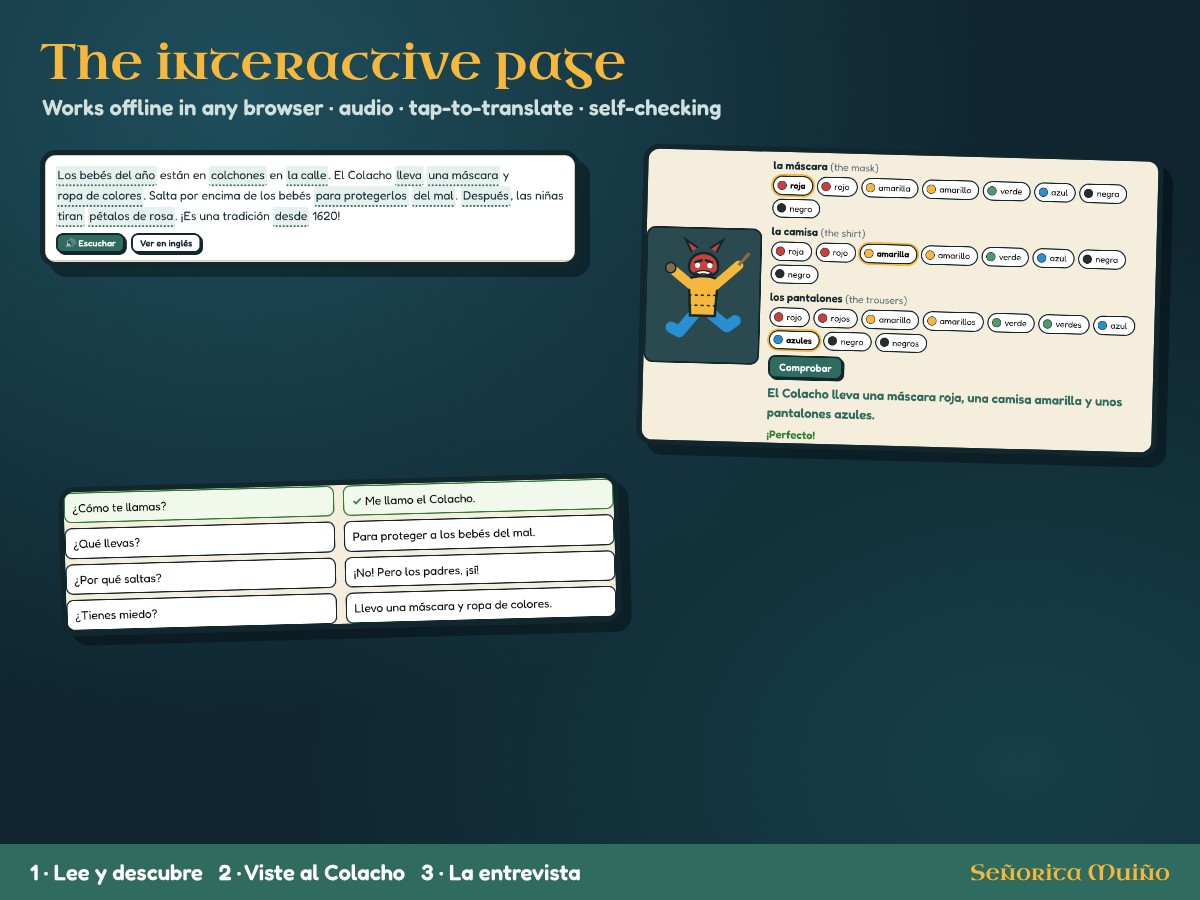Select 'negra' for la máscara

pos(1103,194)
